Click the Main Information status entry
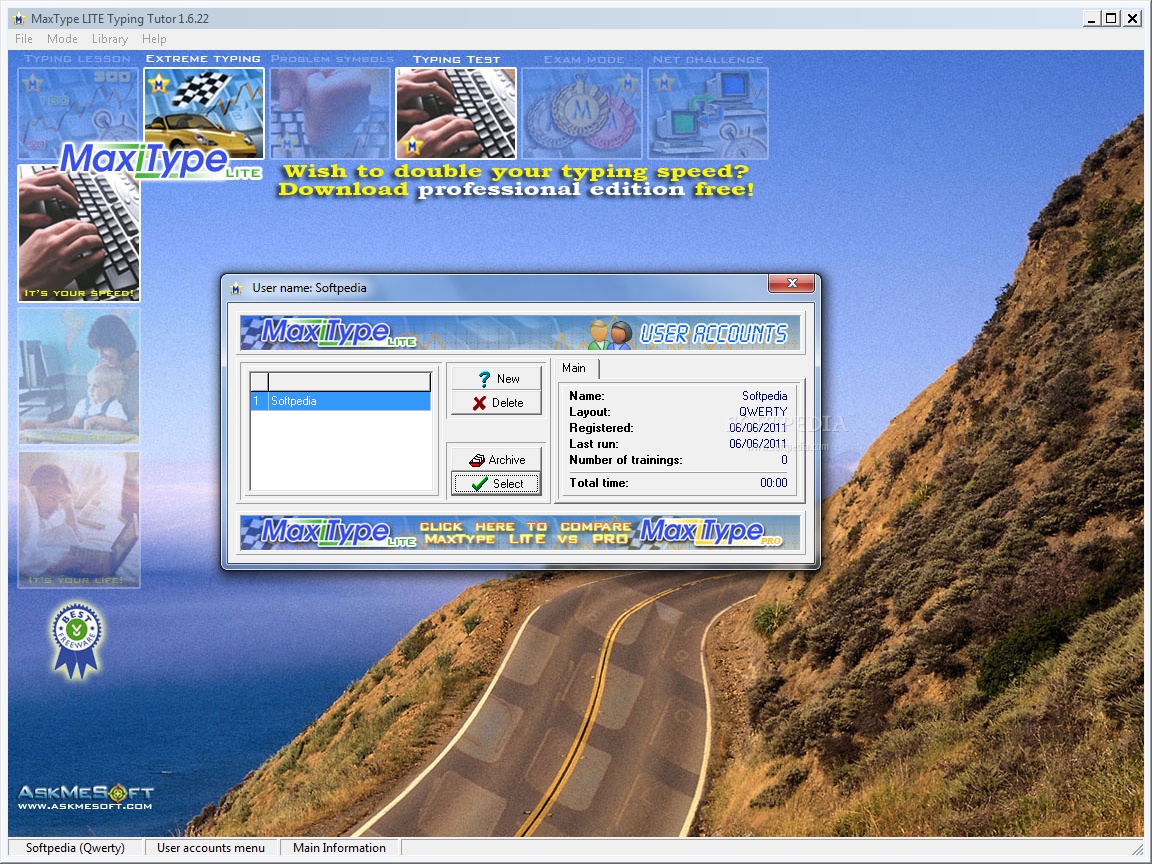The width and height of the screenshot is (1152, 864). click(x=339, y=848)
